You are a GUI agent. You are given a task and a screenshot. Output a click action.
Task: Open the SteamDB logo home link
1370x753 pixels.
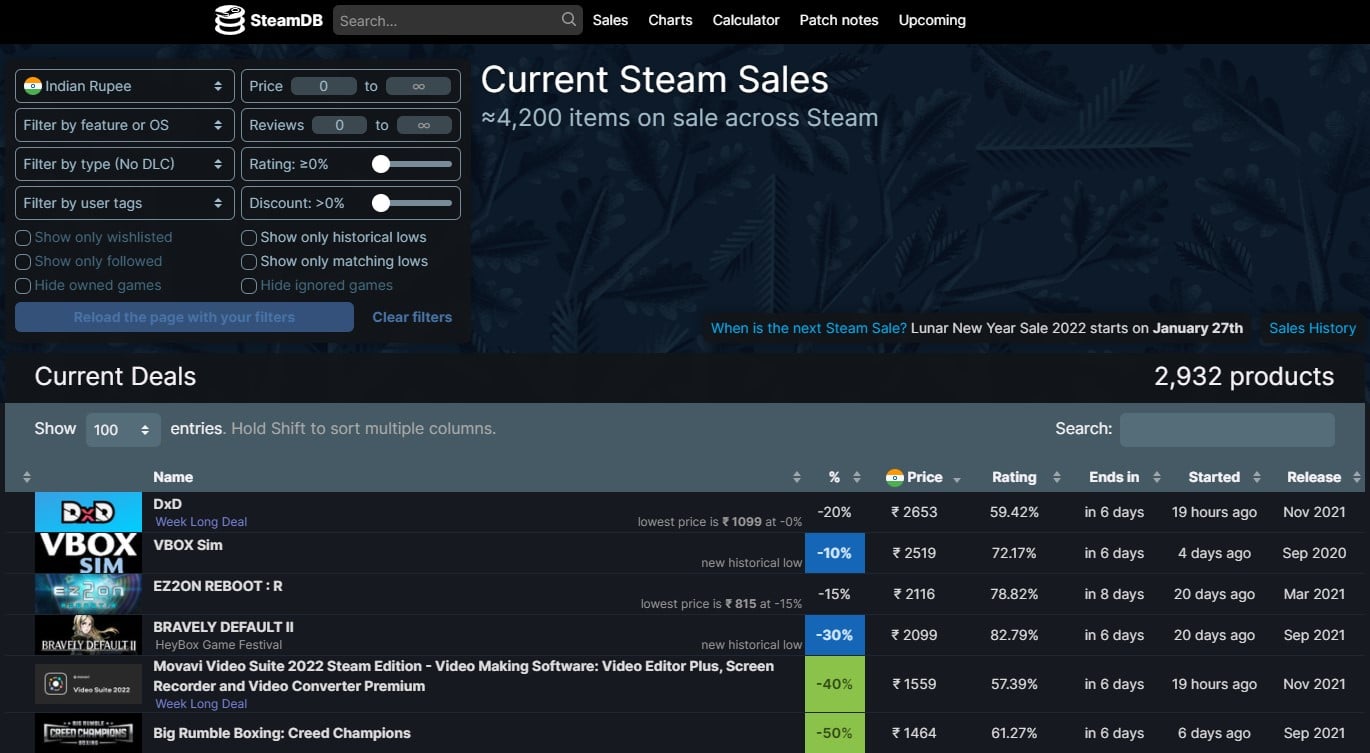268,20
